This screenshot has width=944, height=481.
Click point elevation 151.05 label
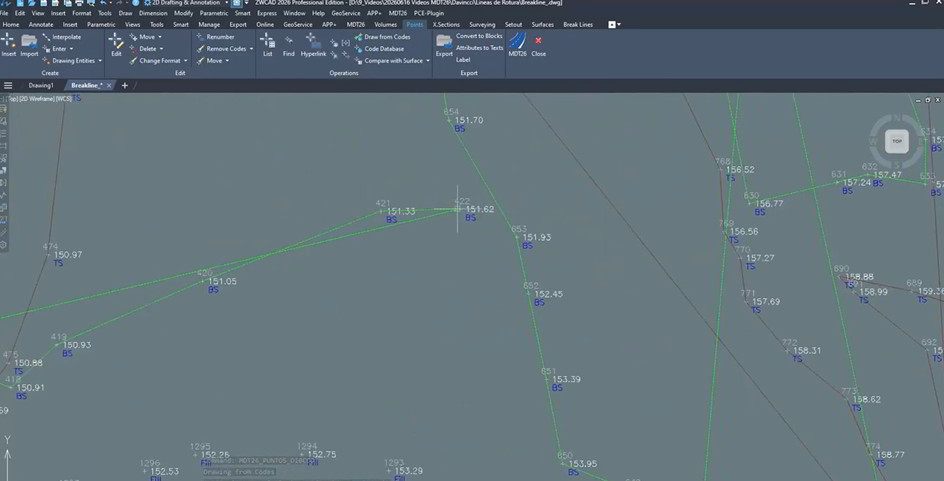pyautogui.click(x=222, y=282)
